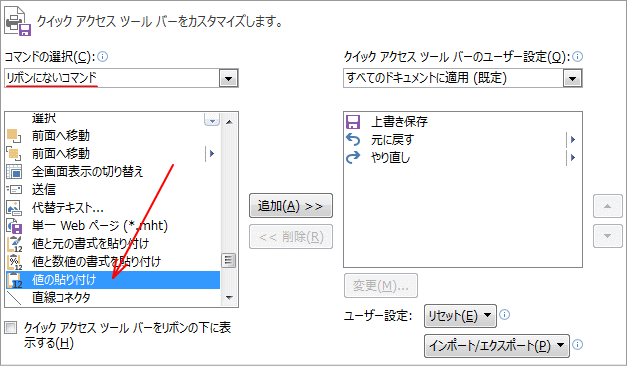The height and width of the screenshot is (366, 627).
Task: Move selected item up with arrow button
Action: pos(607,206)
